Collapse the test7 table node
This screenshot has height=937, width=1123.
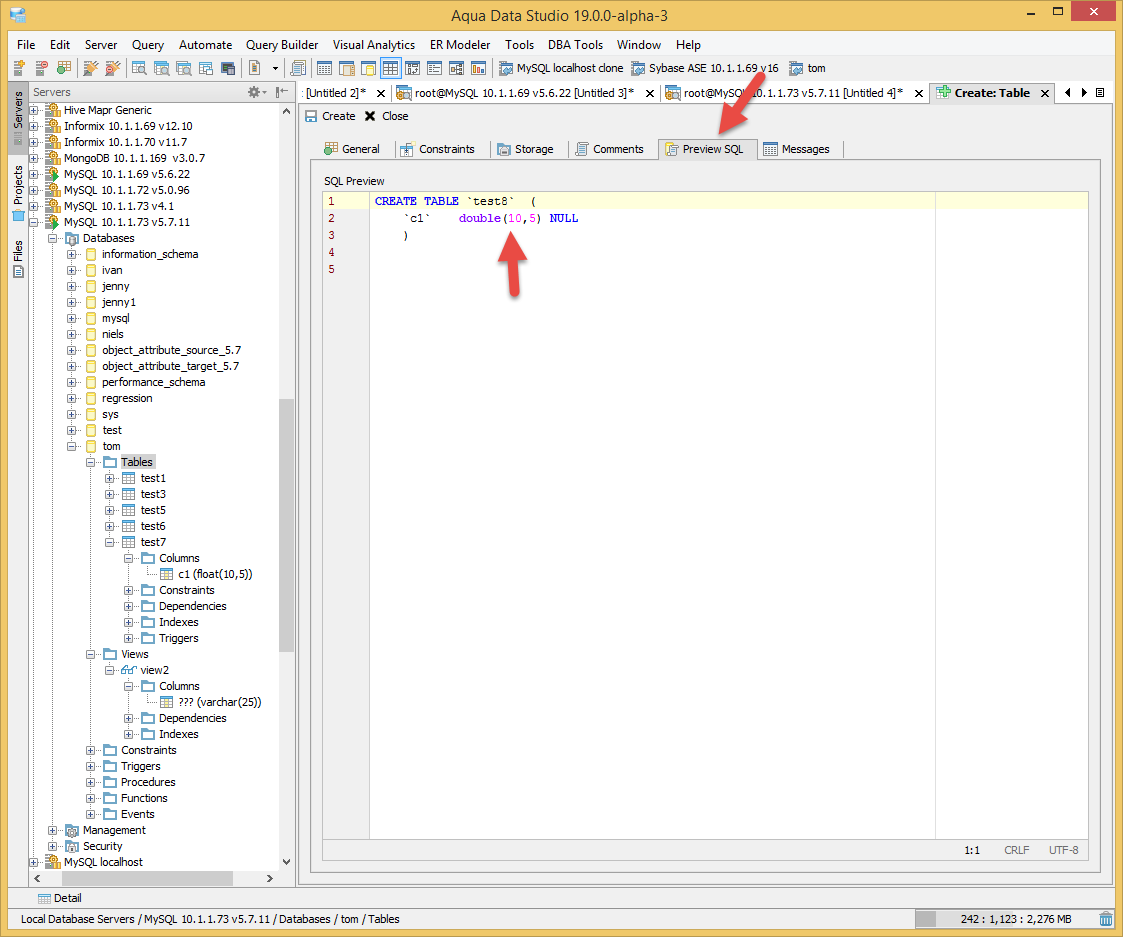(x=110, y=542)
